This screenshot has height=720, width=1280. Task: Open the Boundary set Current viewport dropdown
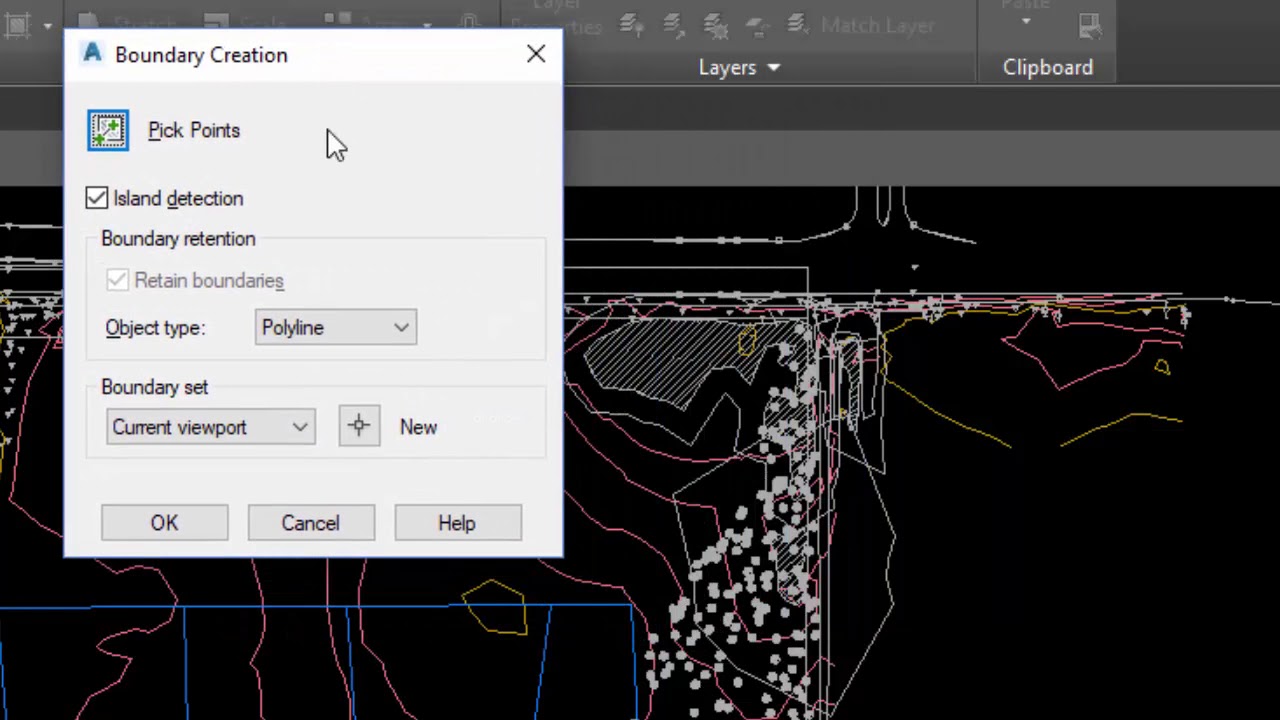point(211,427)
